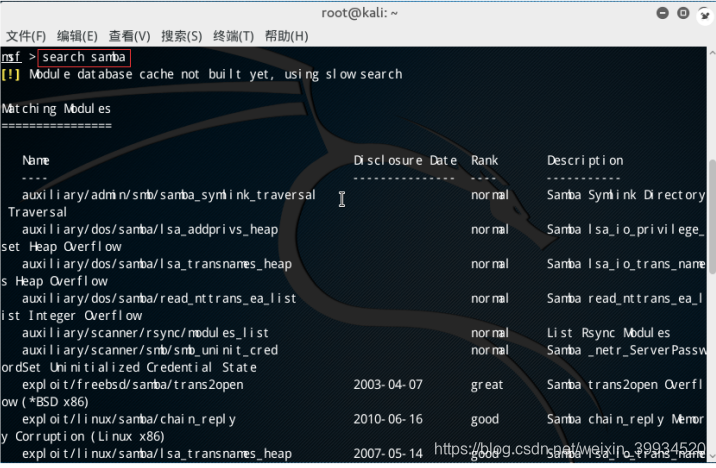Click the 'Description' column header

pyautogui.click(x=585, y=161)
